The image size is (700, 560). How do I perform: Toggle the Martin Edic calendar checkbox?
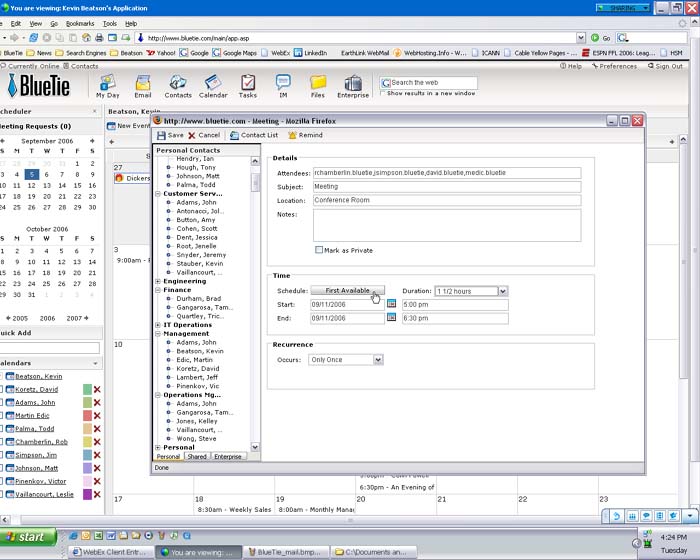point(1,415)
